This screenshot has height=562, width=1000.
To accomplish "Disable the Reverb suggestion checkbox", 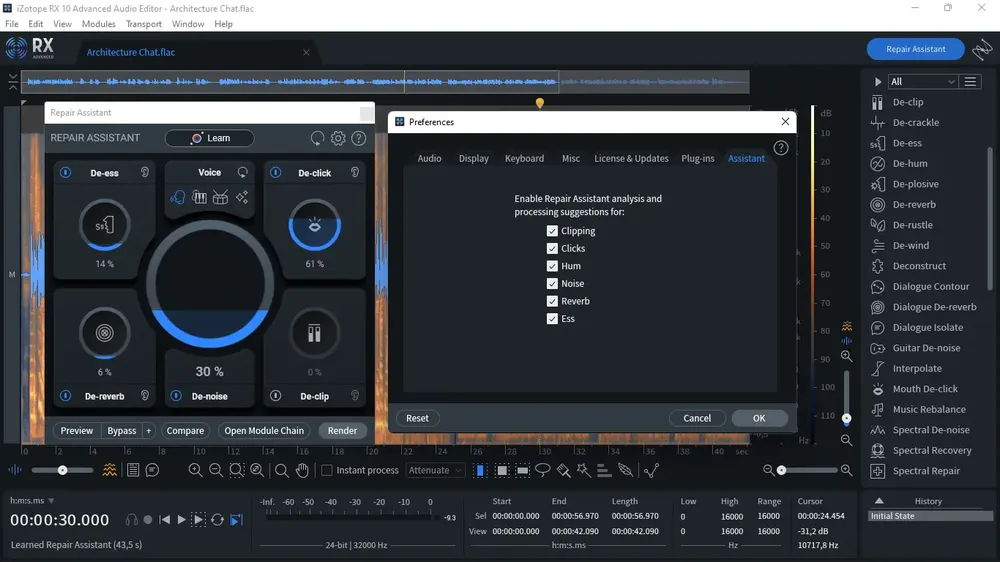I will (552, 301).
